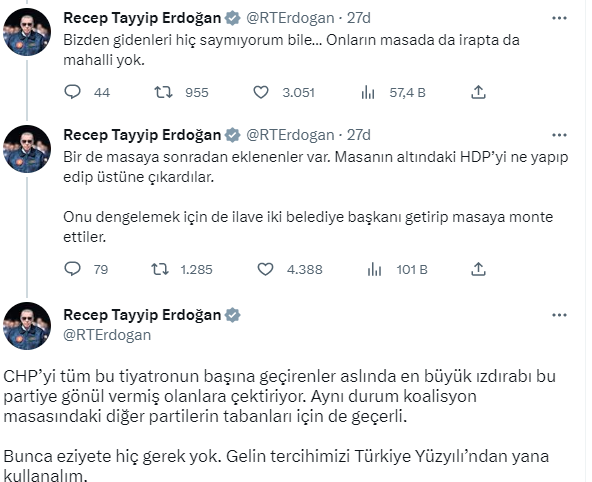Like the first tweet with 3.051 likes
The width and height of the screenshot is (592, 482).
tap(261, 92)
